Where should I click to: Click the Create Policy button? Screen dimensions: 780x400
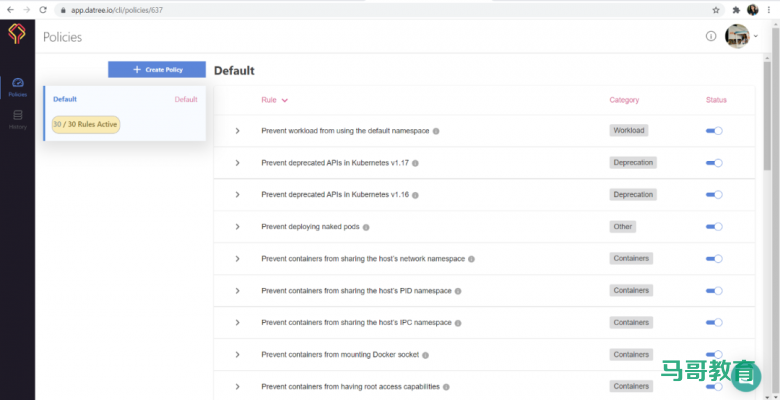click(x=157, y=69)
